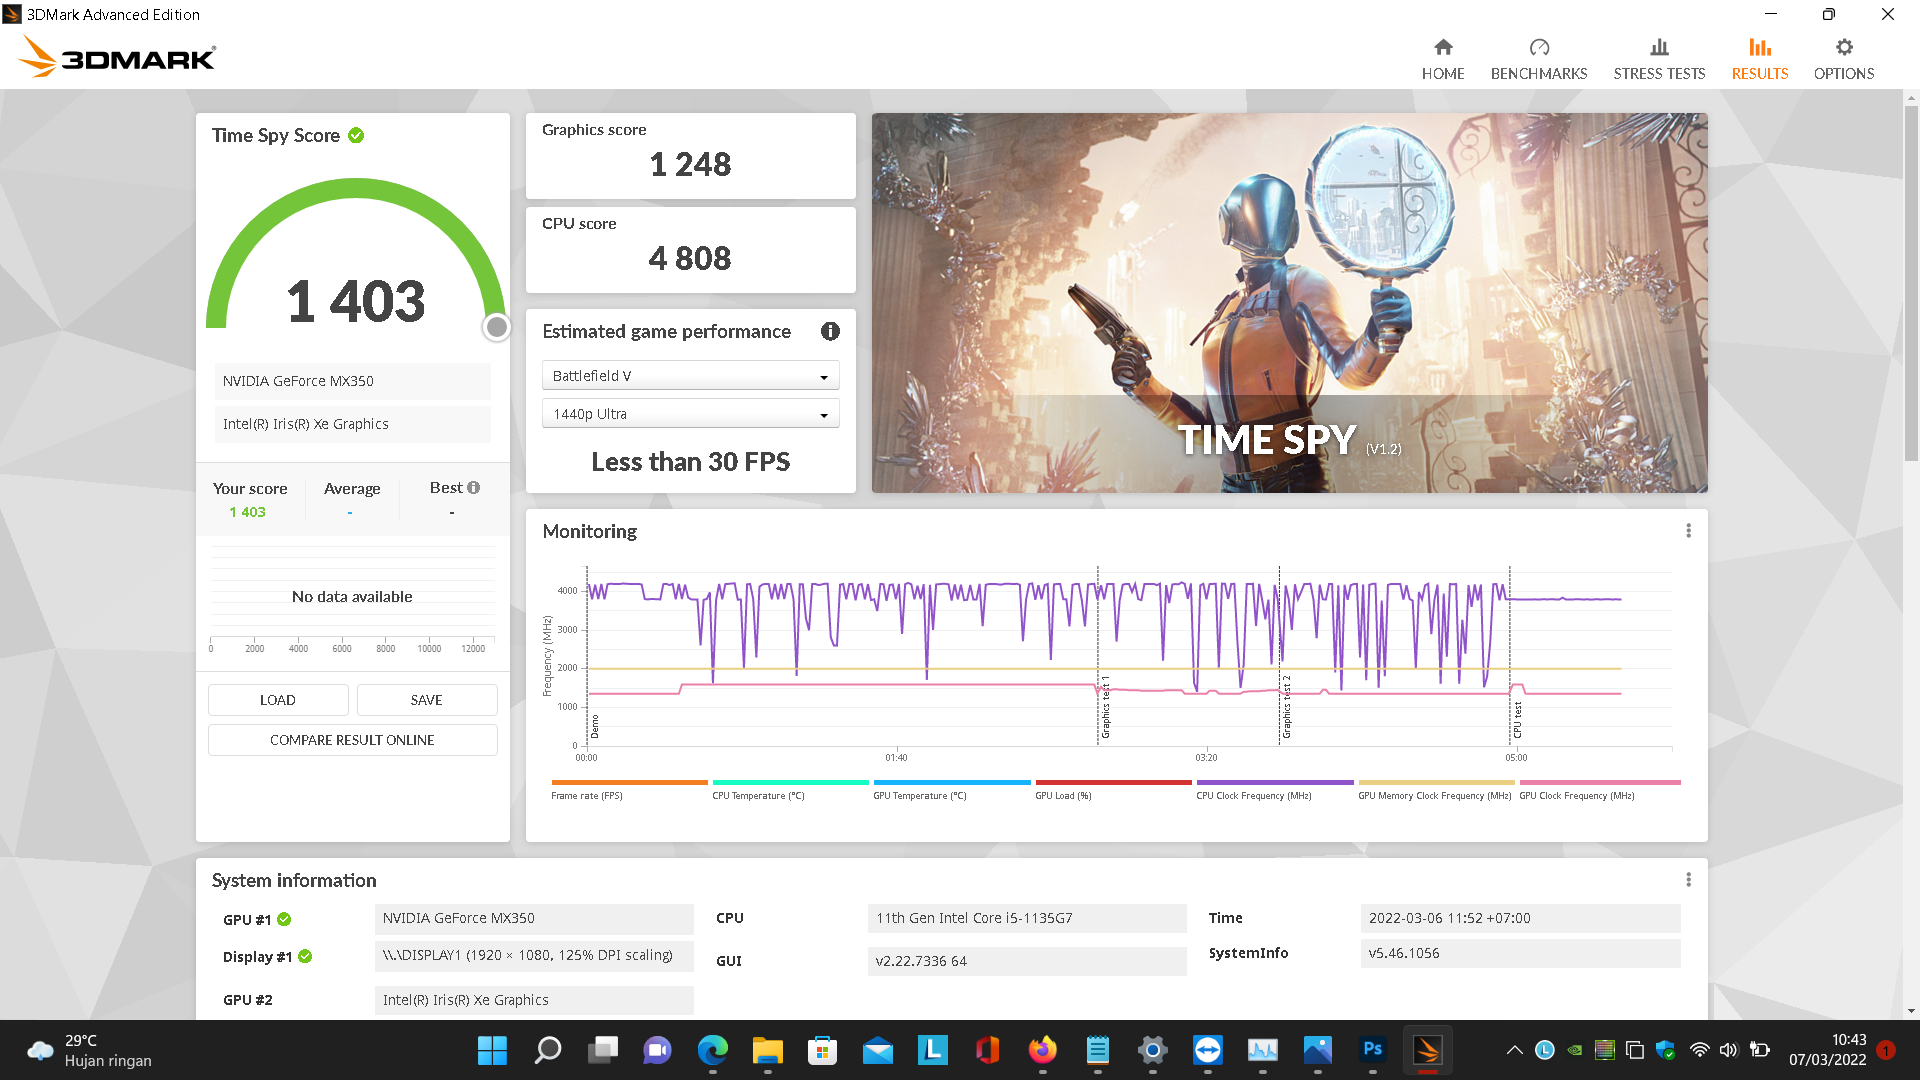Open Estimated game performance info icon
Viewport: 1920px width, 1080px height.
click(830, 331)
